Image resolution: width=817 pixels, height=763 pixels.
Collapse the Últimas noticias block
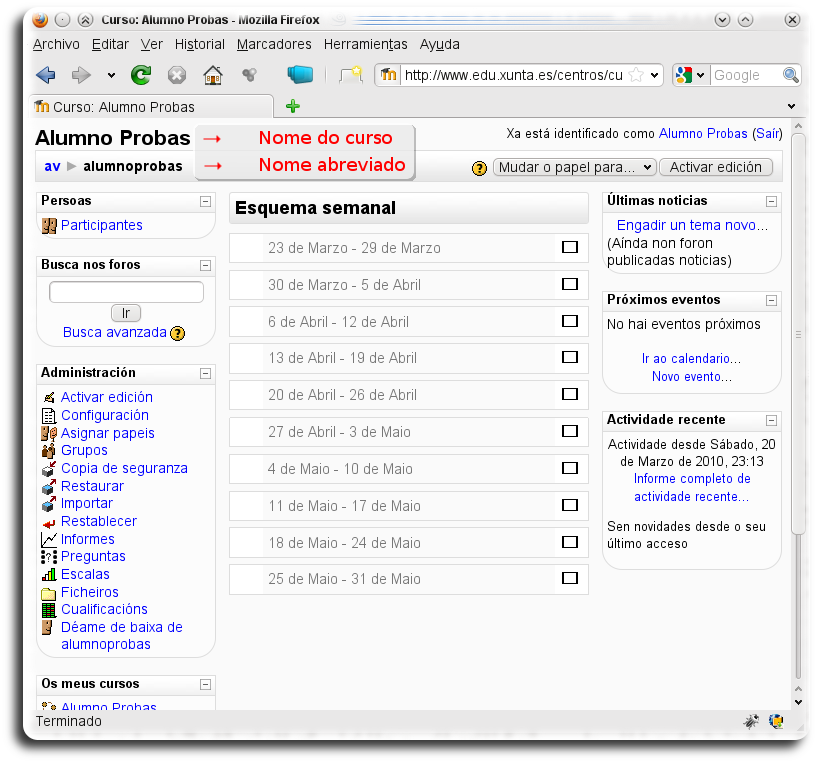click(771, 201)
